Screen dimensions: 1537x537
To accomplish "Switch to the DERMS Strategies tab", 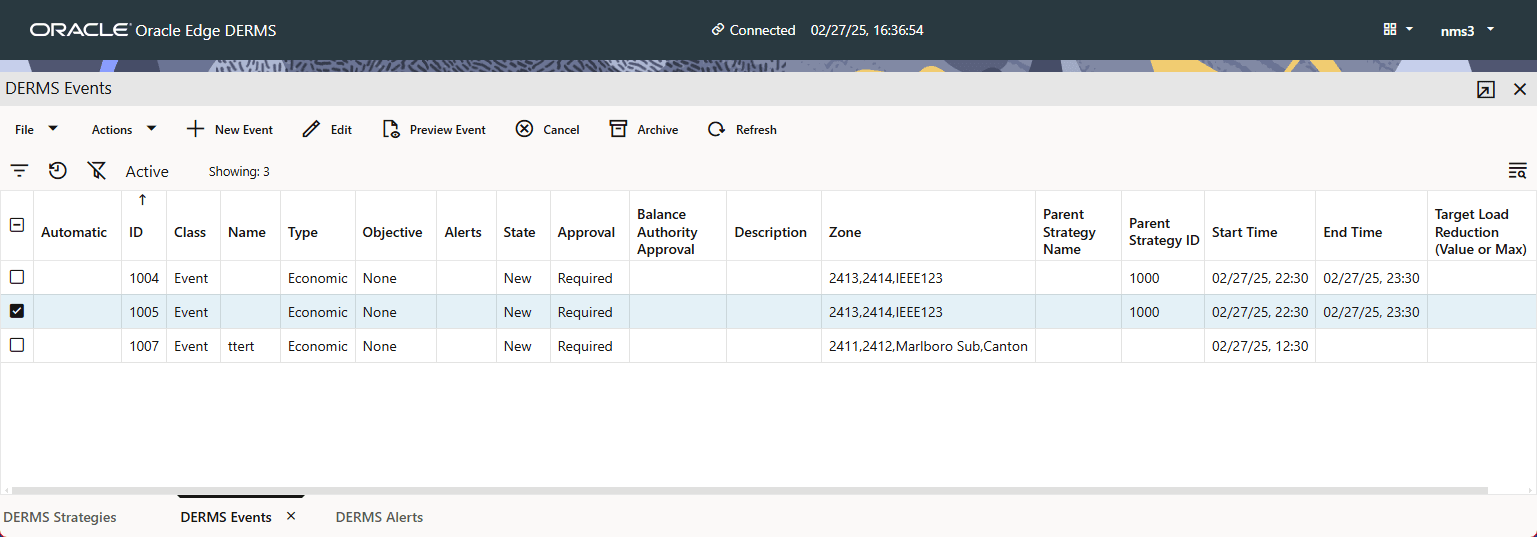I will 60,517.
